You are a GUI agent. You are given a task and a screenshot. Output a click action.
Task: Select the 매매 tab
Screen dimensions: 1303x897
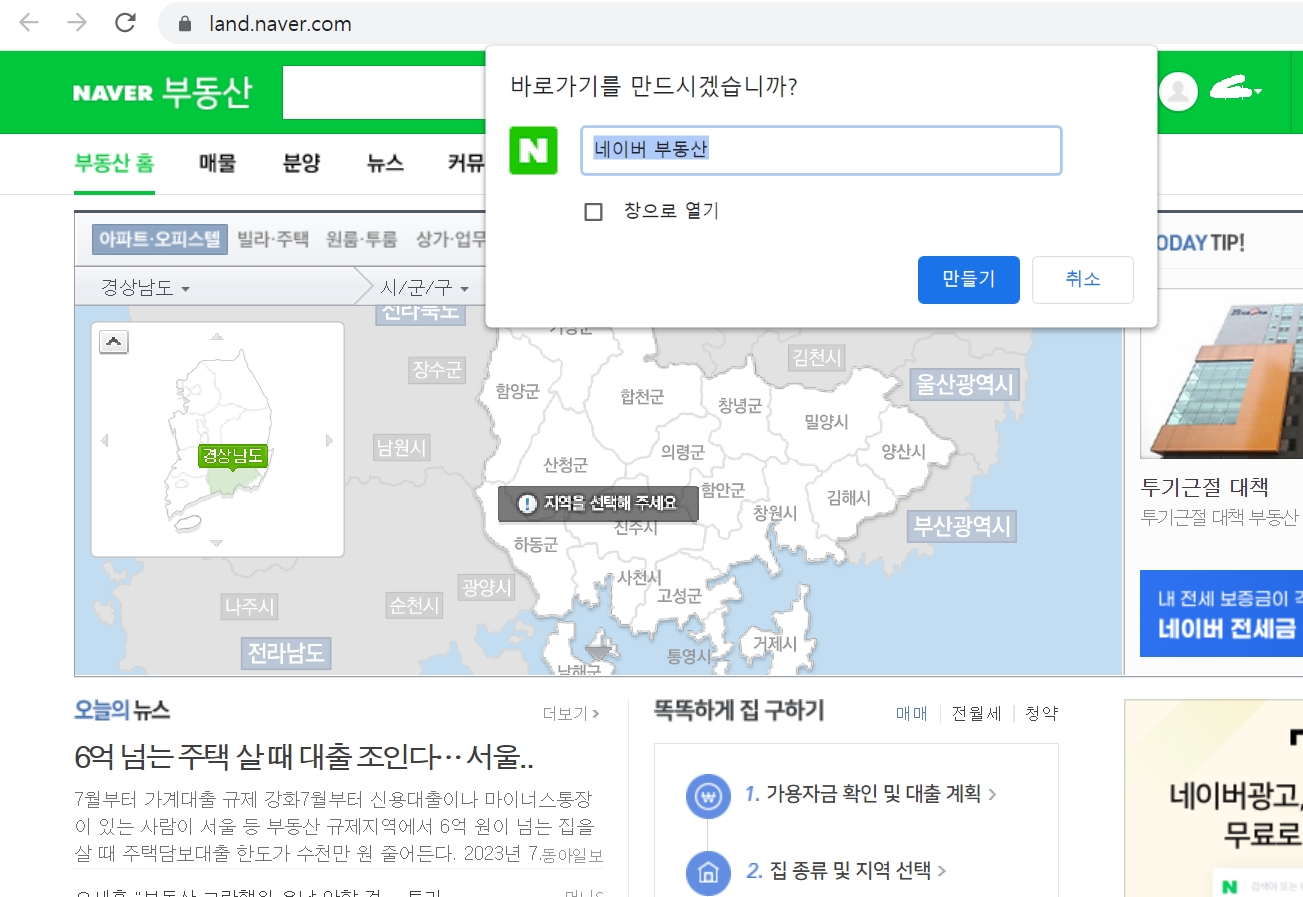click(911, 713)
